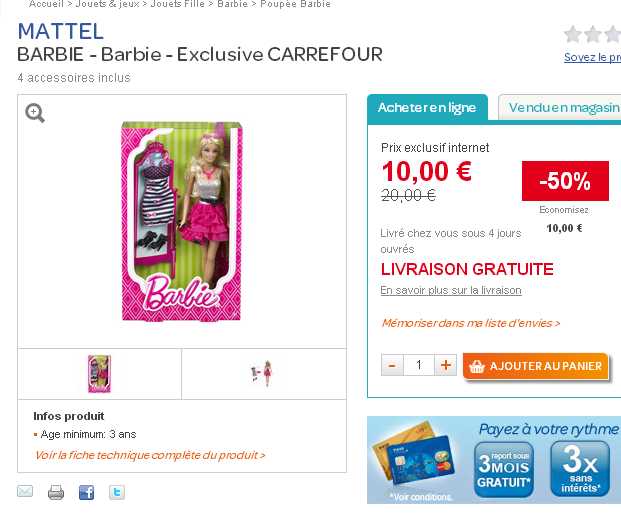Select the boxed Barbie thumbnail

(99, 374)
